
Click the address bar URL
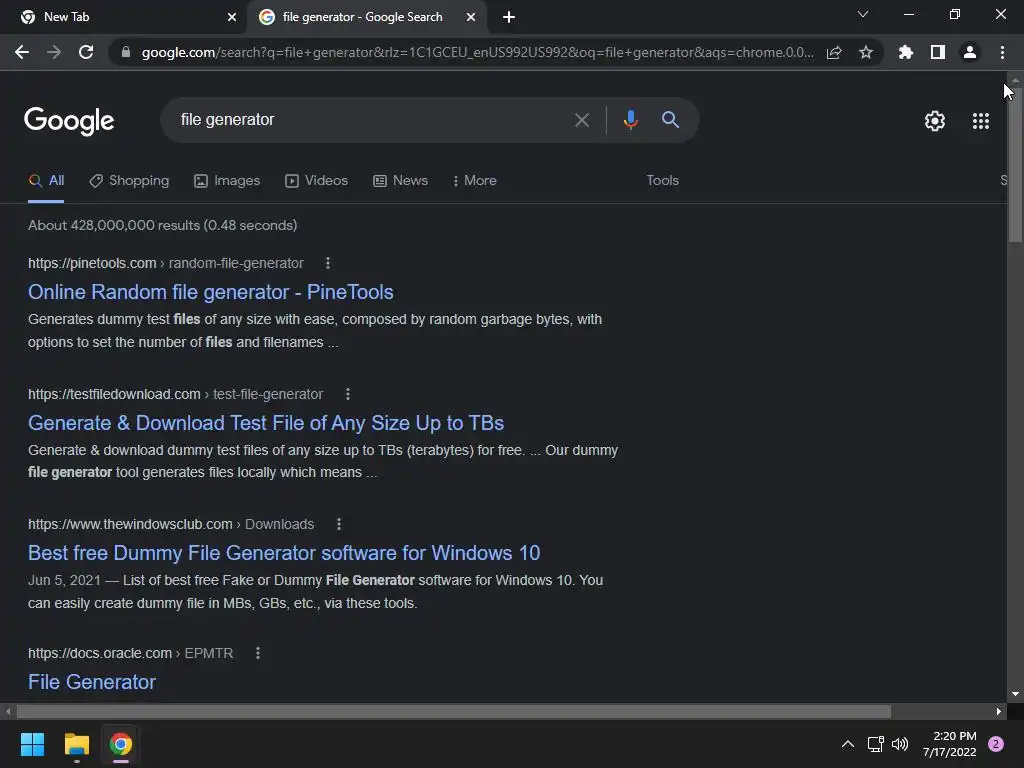click(x=477, y=52)
